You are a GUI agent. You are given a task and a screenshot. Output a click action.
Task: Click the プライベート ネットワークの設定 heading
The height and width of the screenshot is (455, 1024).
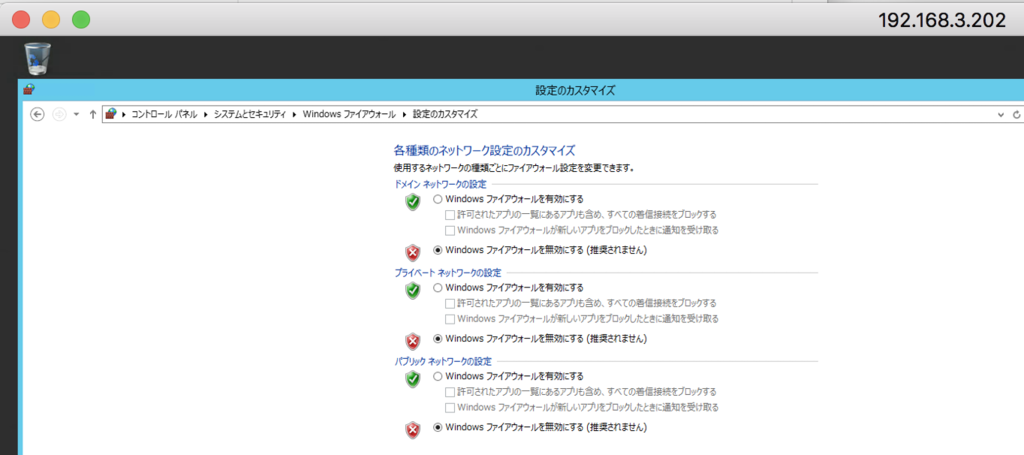pos(448,272)
